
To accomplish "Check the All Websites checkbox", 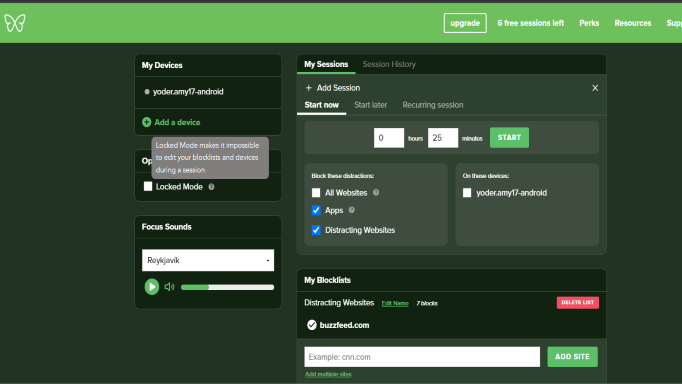I will [x=316, y=193].
